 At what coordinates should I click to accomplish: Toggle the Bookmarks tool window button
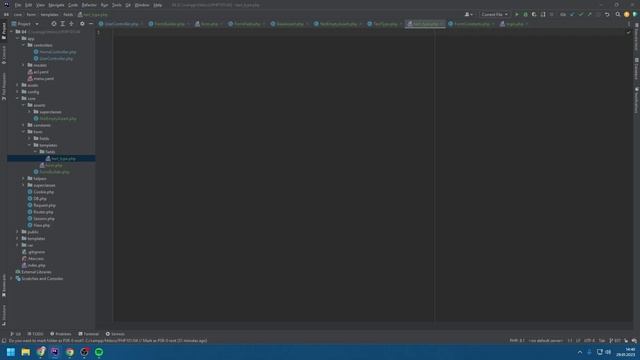pos(4,285)
